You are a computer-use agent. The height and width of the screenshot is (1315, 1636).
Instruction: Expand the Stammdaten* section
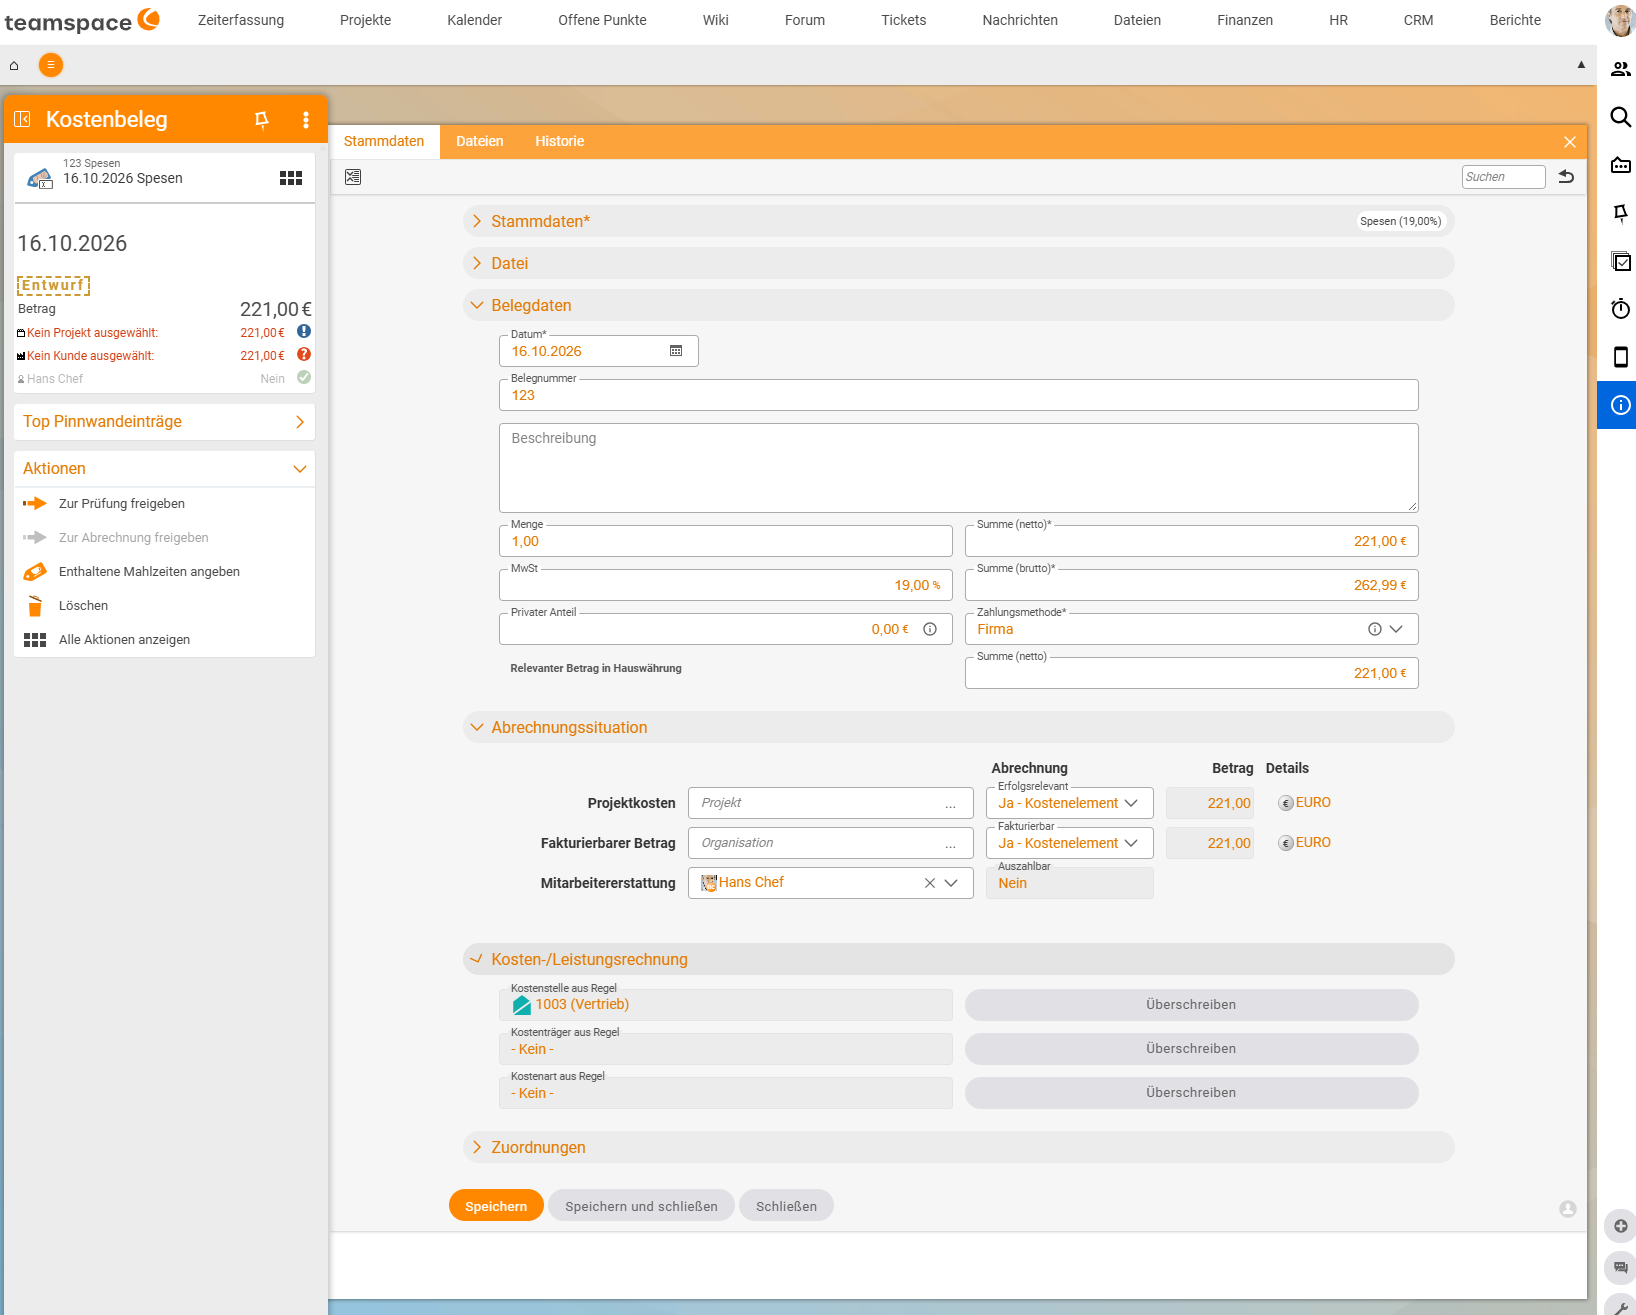pyautogui.click(x=958, y=221)
